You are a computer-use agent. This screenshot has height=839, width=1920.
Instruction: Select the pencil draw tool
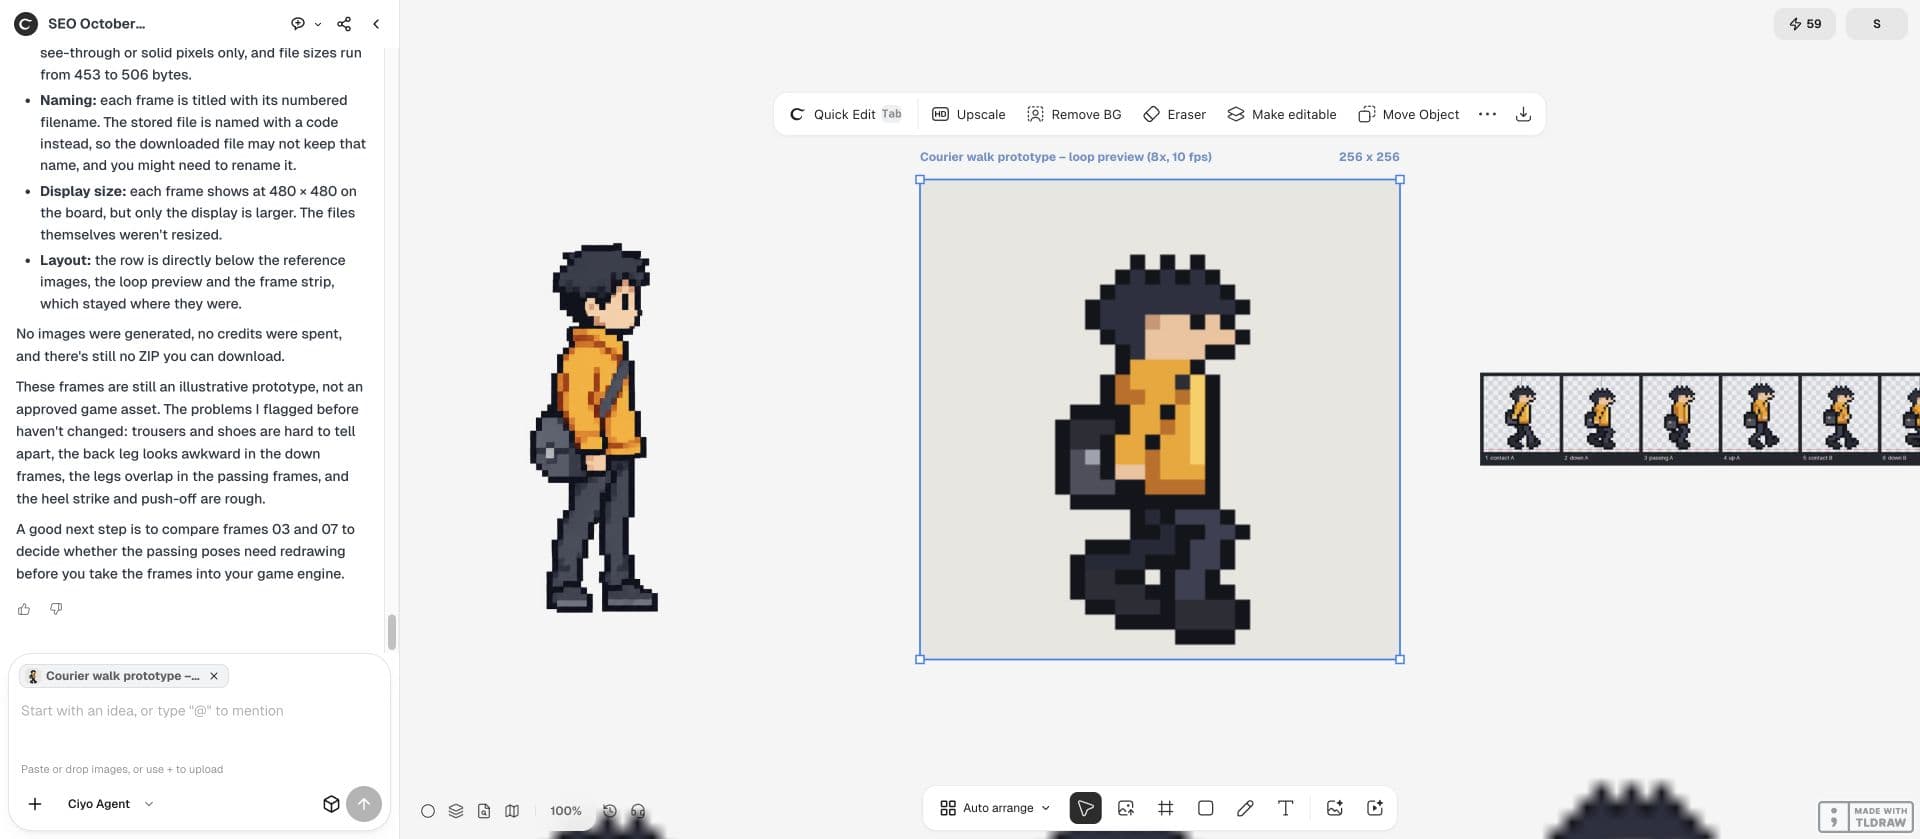point(1245,808)
